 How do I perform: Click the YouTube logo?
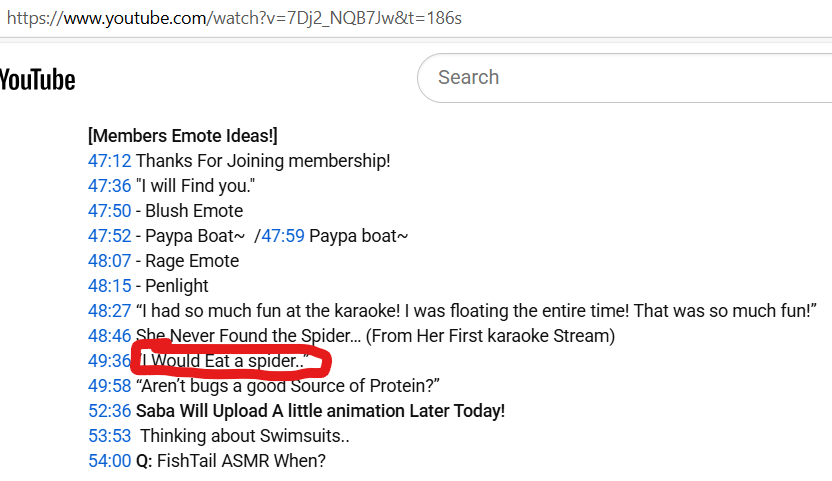38,80
